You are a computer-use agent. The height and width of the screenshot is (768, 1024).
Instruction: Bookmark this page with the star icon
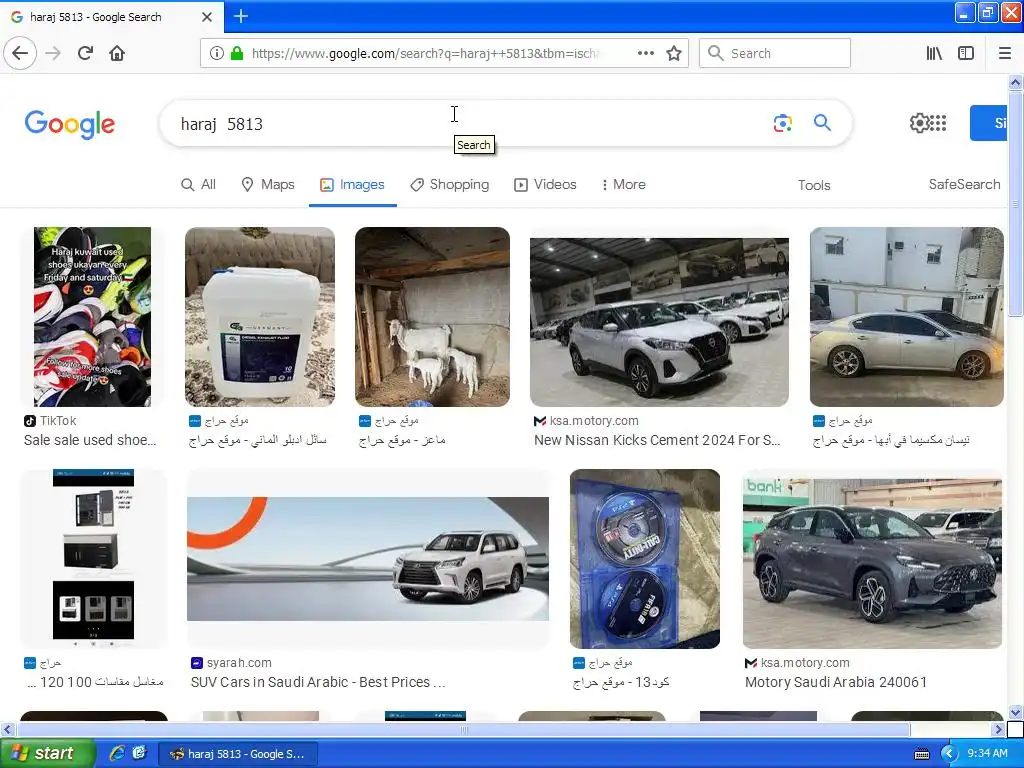point(674,53)
